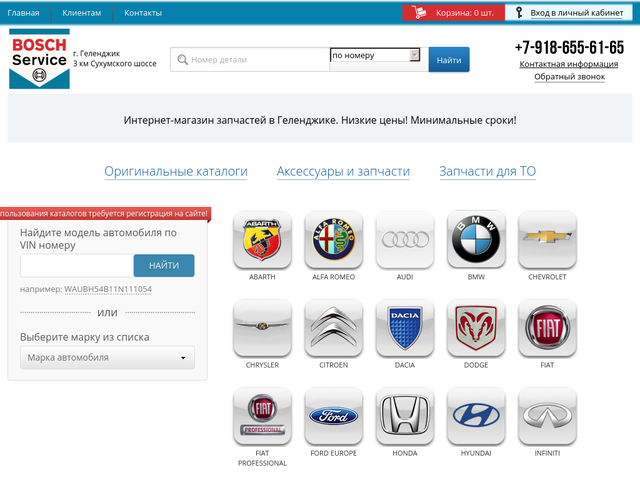Click the 'ALFA ROMEO' brand label
Screen dimensions: 640x480
(x=333, y=277)
